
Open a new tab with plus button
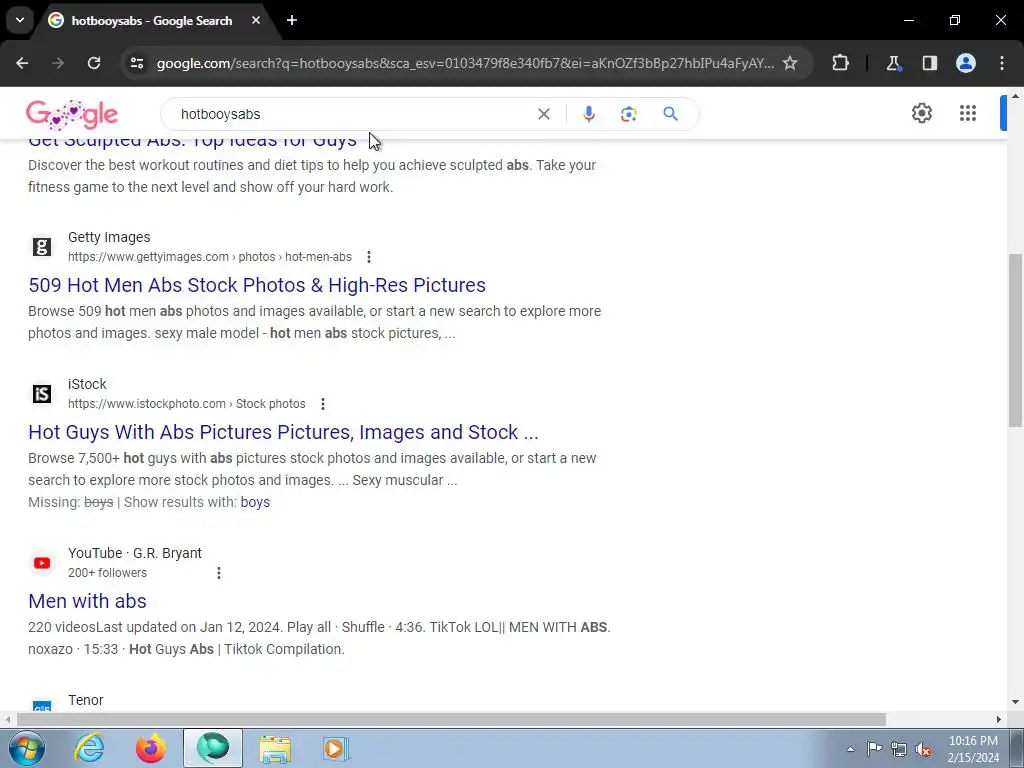[292, 20]
